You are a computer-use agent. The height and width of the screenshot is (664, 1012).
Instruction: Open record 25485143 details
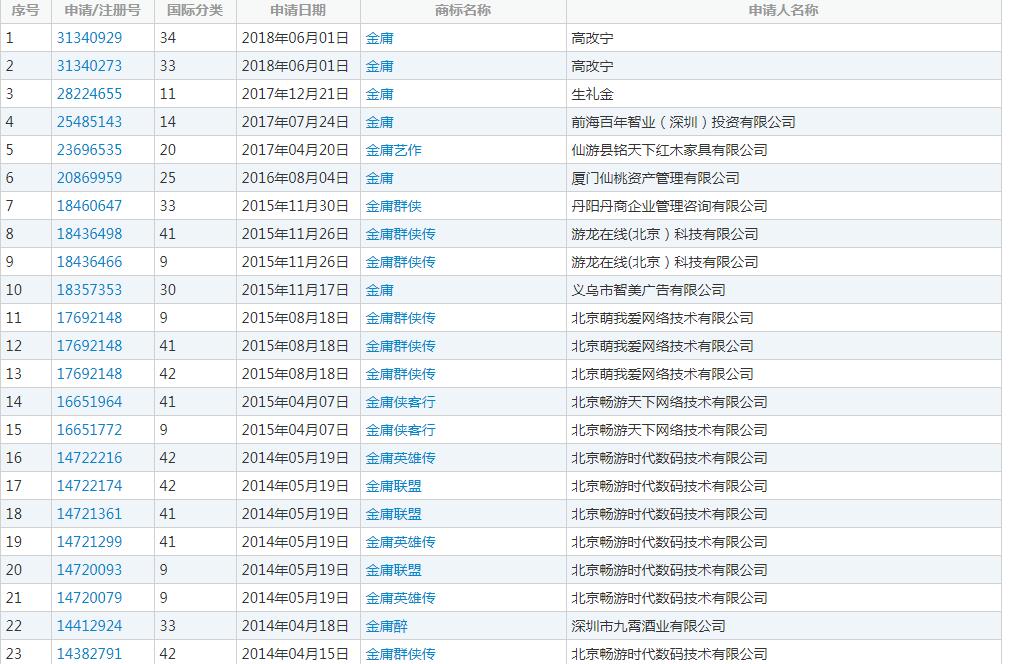[x=89, y=122]
